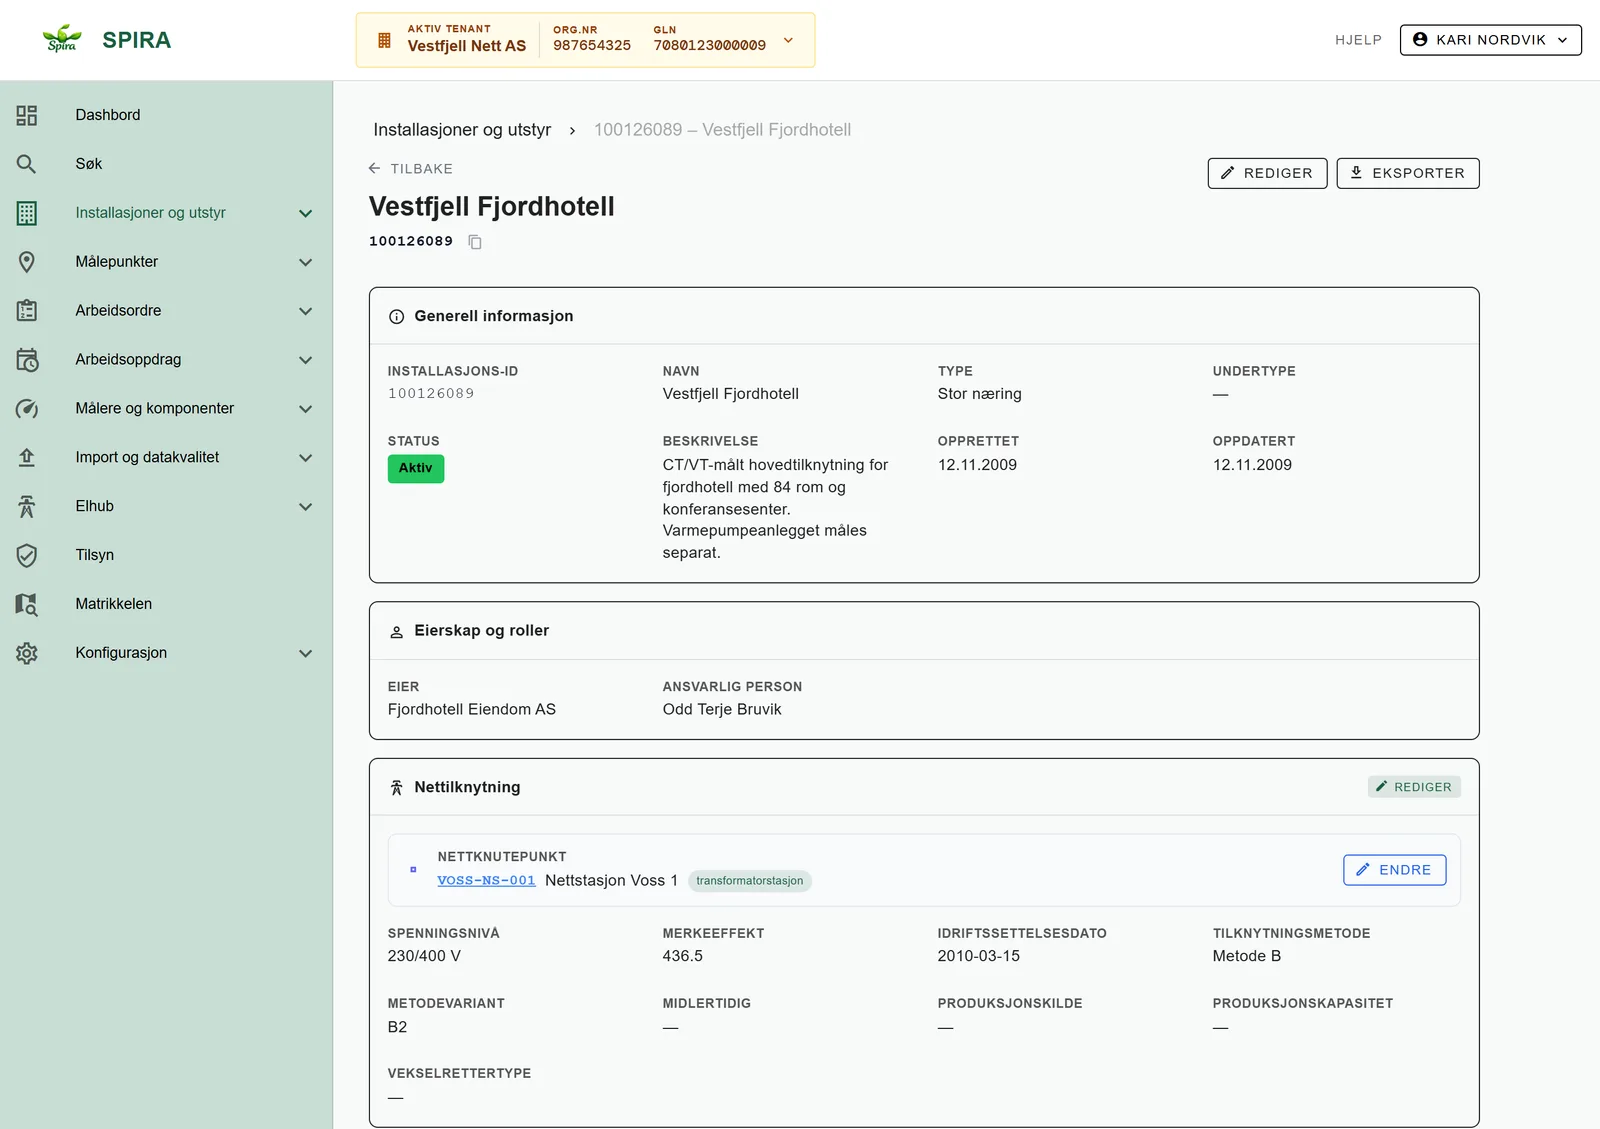The width and height of the screenshot is (1600, 1129).
Task: Click the type value Stor næring
Action: click(x=980, y=394)
